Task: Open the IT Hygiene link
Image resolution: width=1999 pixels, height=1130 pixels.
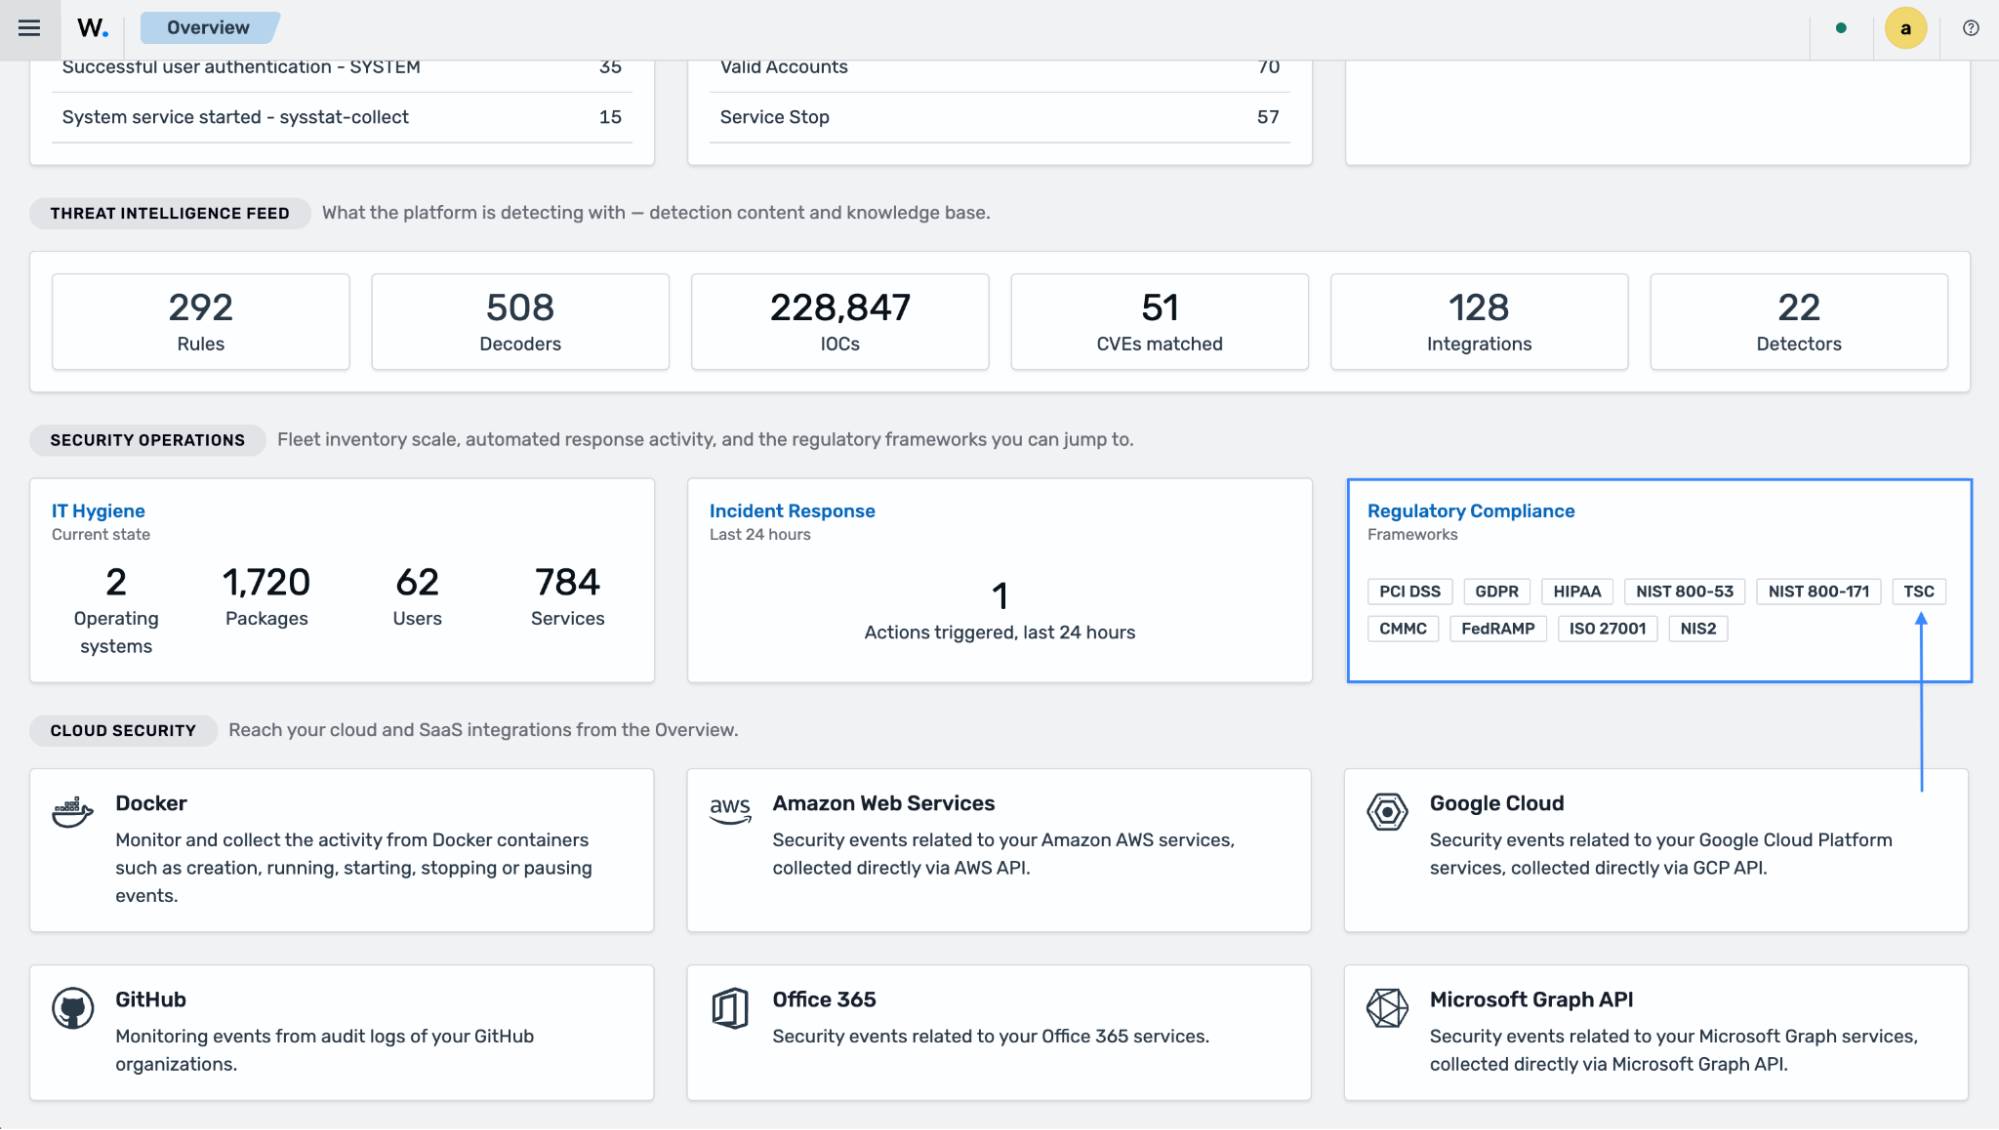Action: pyautogui.click(x=98, y=511)
